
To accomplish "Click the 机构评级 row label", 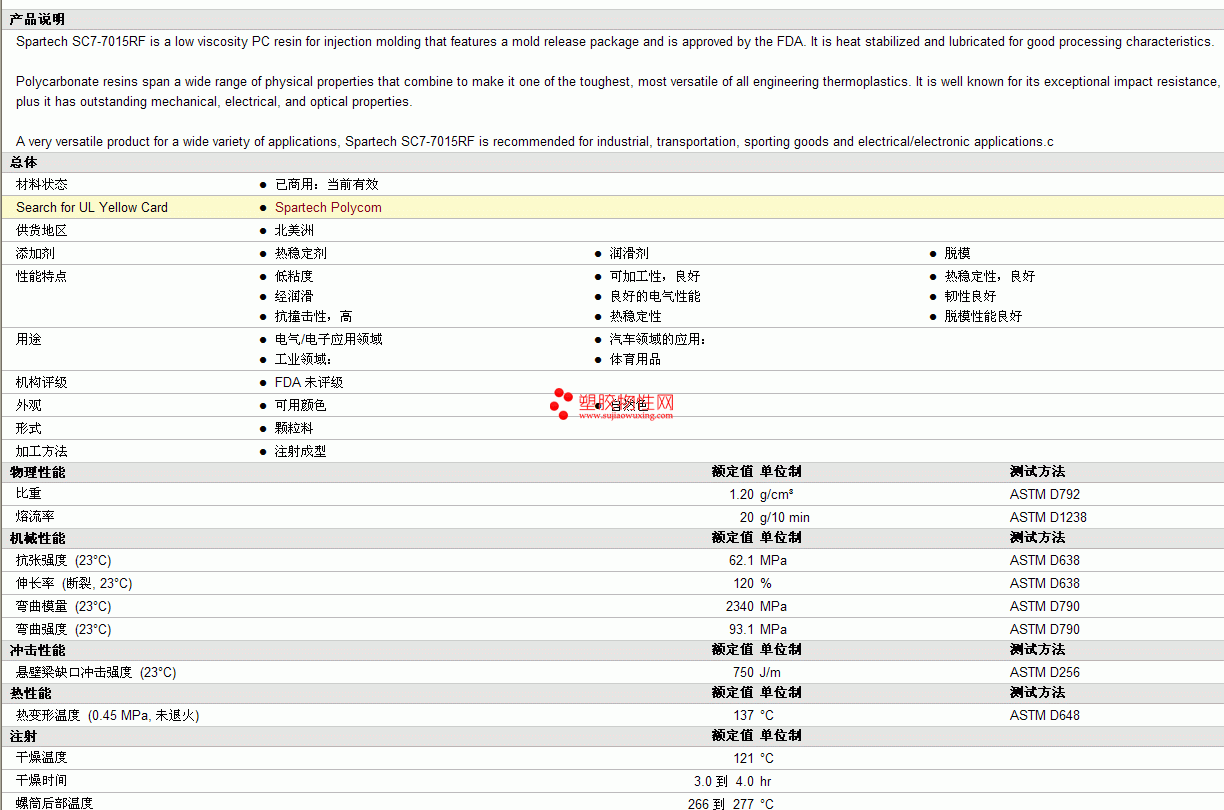I will tap(42, 382).
